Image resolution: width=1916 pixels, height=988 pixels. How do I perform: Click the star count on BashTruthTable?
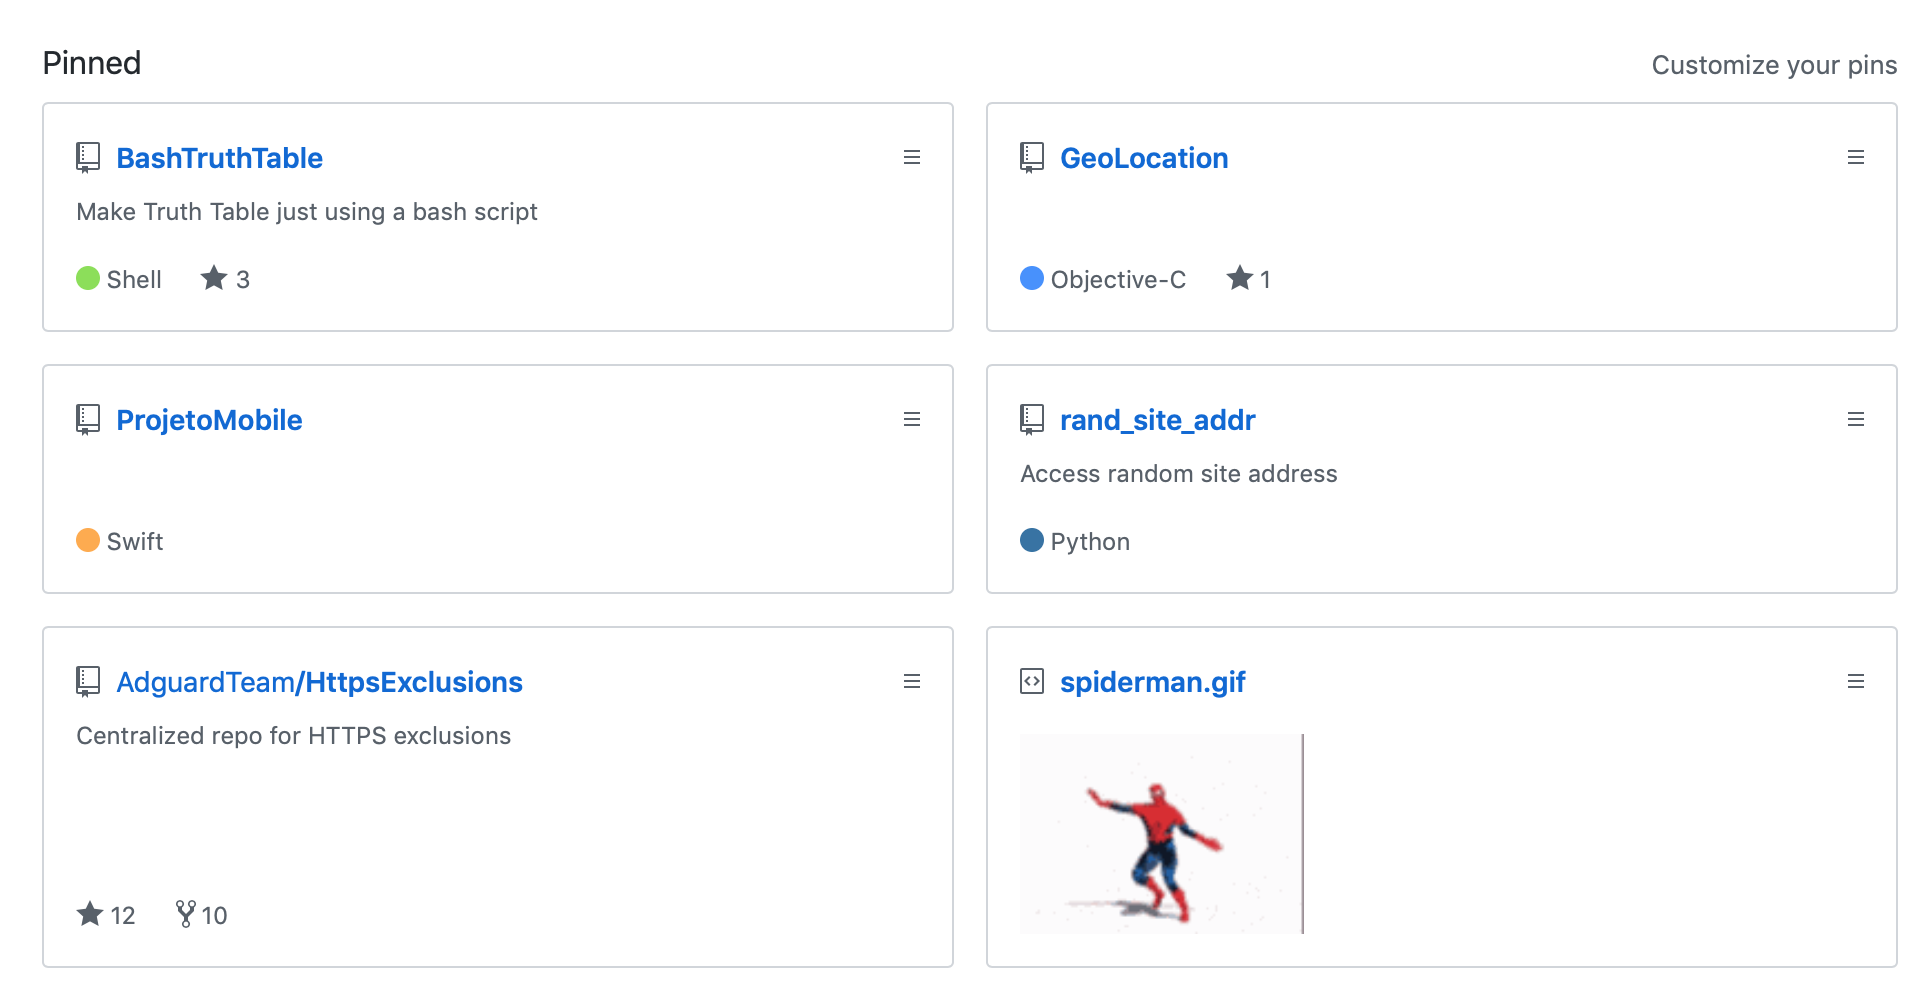tap(226, 279)
